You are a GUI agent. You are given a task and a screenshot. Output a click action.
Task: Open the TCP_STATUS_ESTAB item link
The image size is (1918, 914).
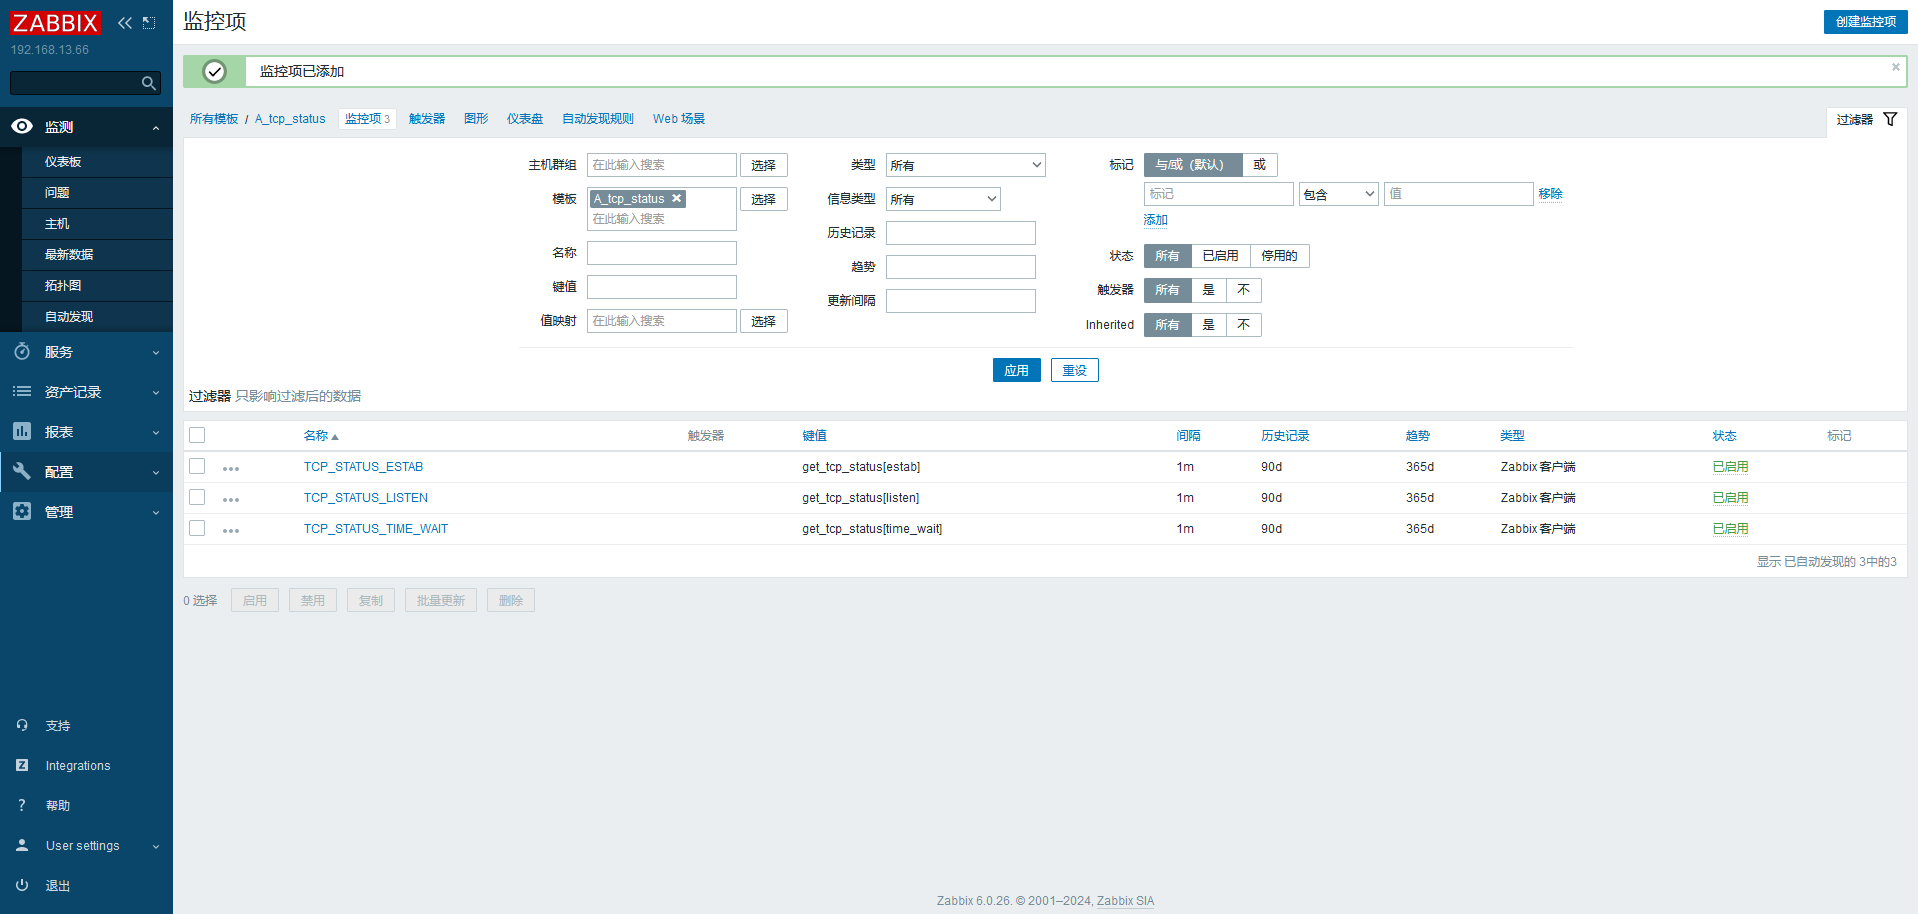point(363,467)
